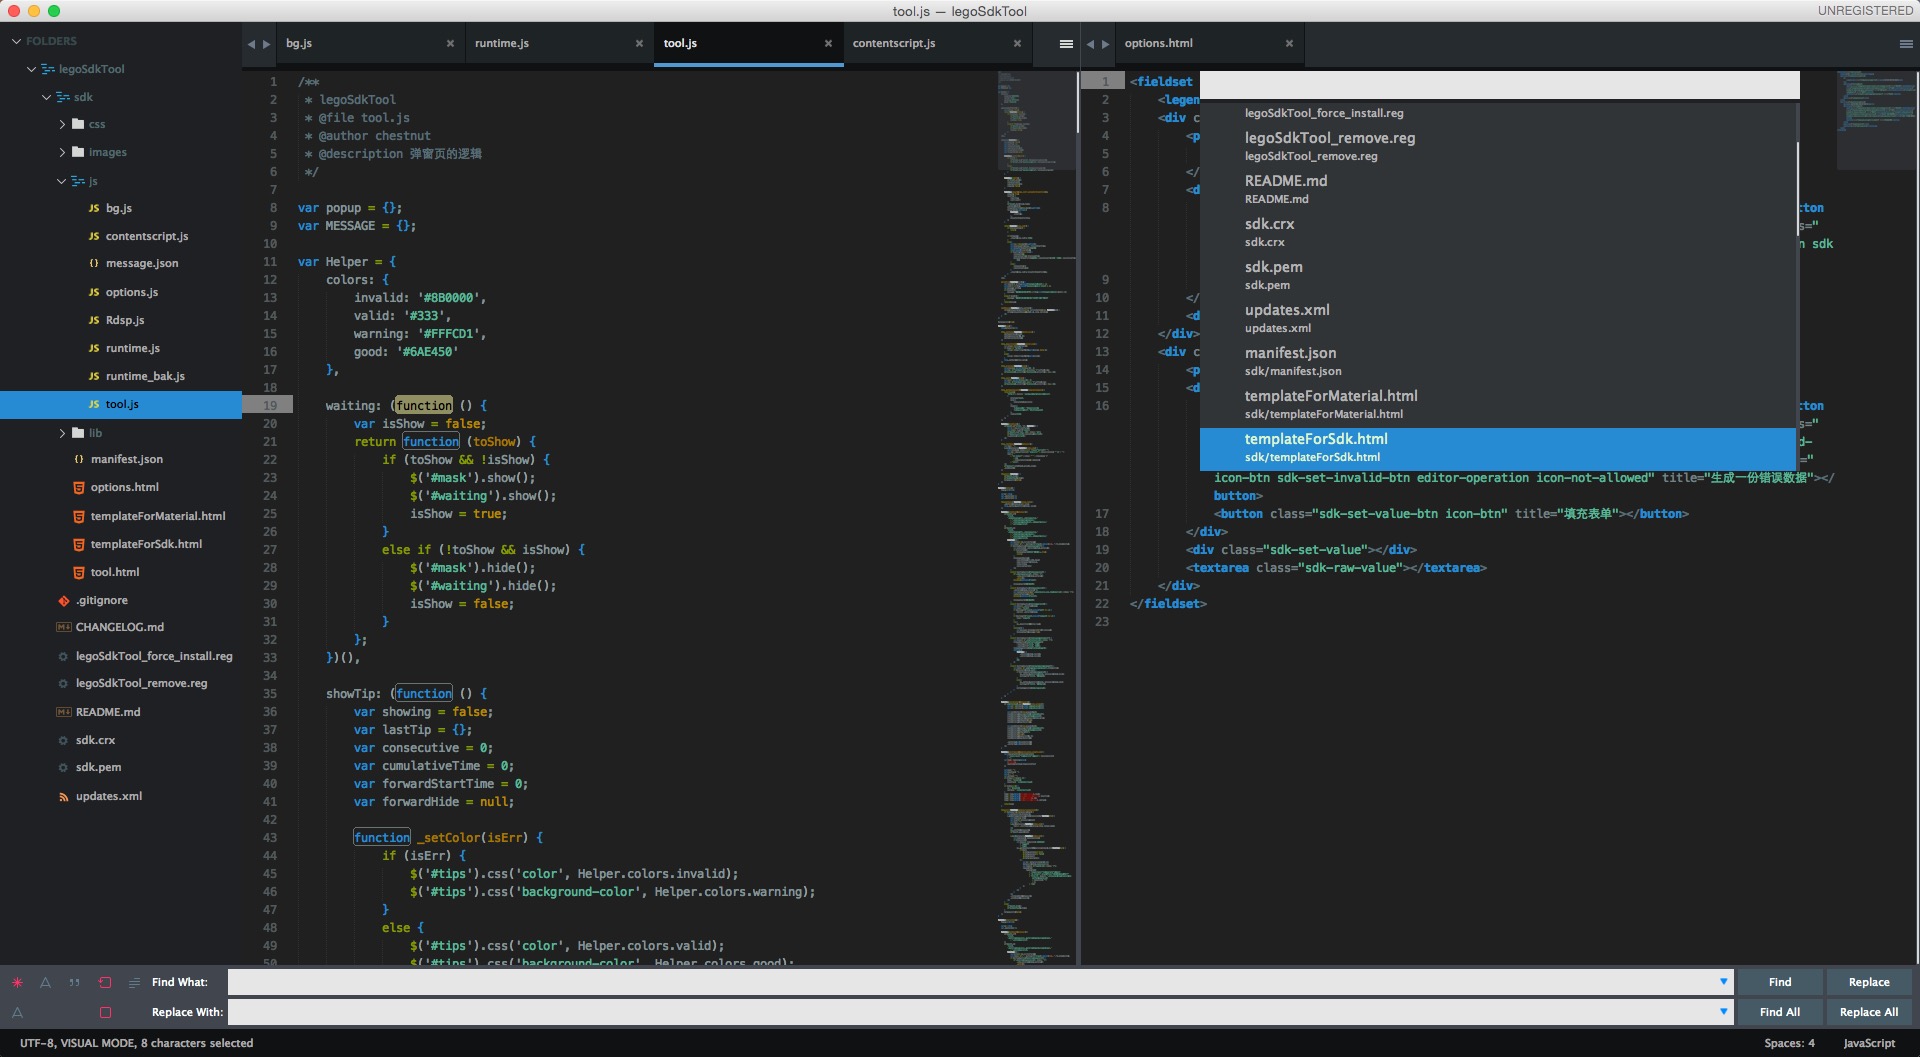Toggle in-selection search option

tap(134, 983)
